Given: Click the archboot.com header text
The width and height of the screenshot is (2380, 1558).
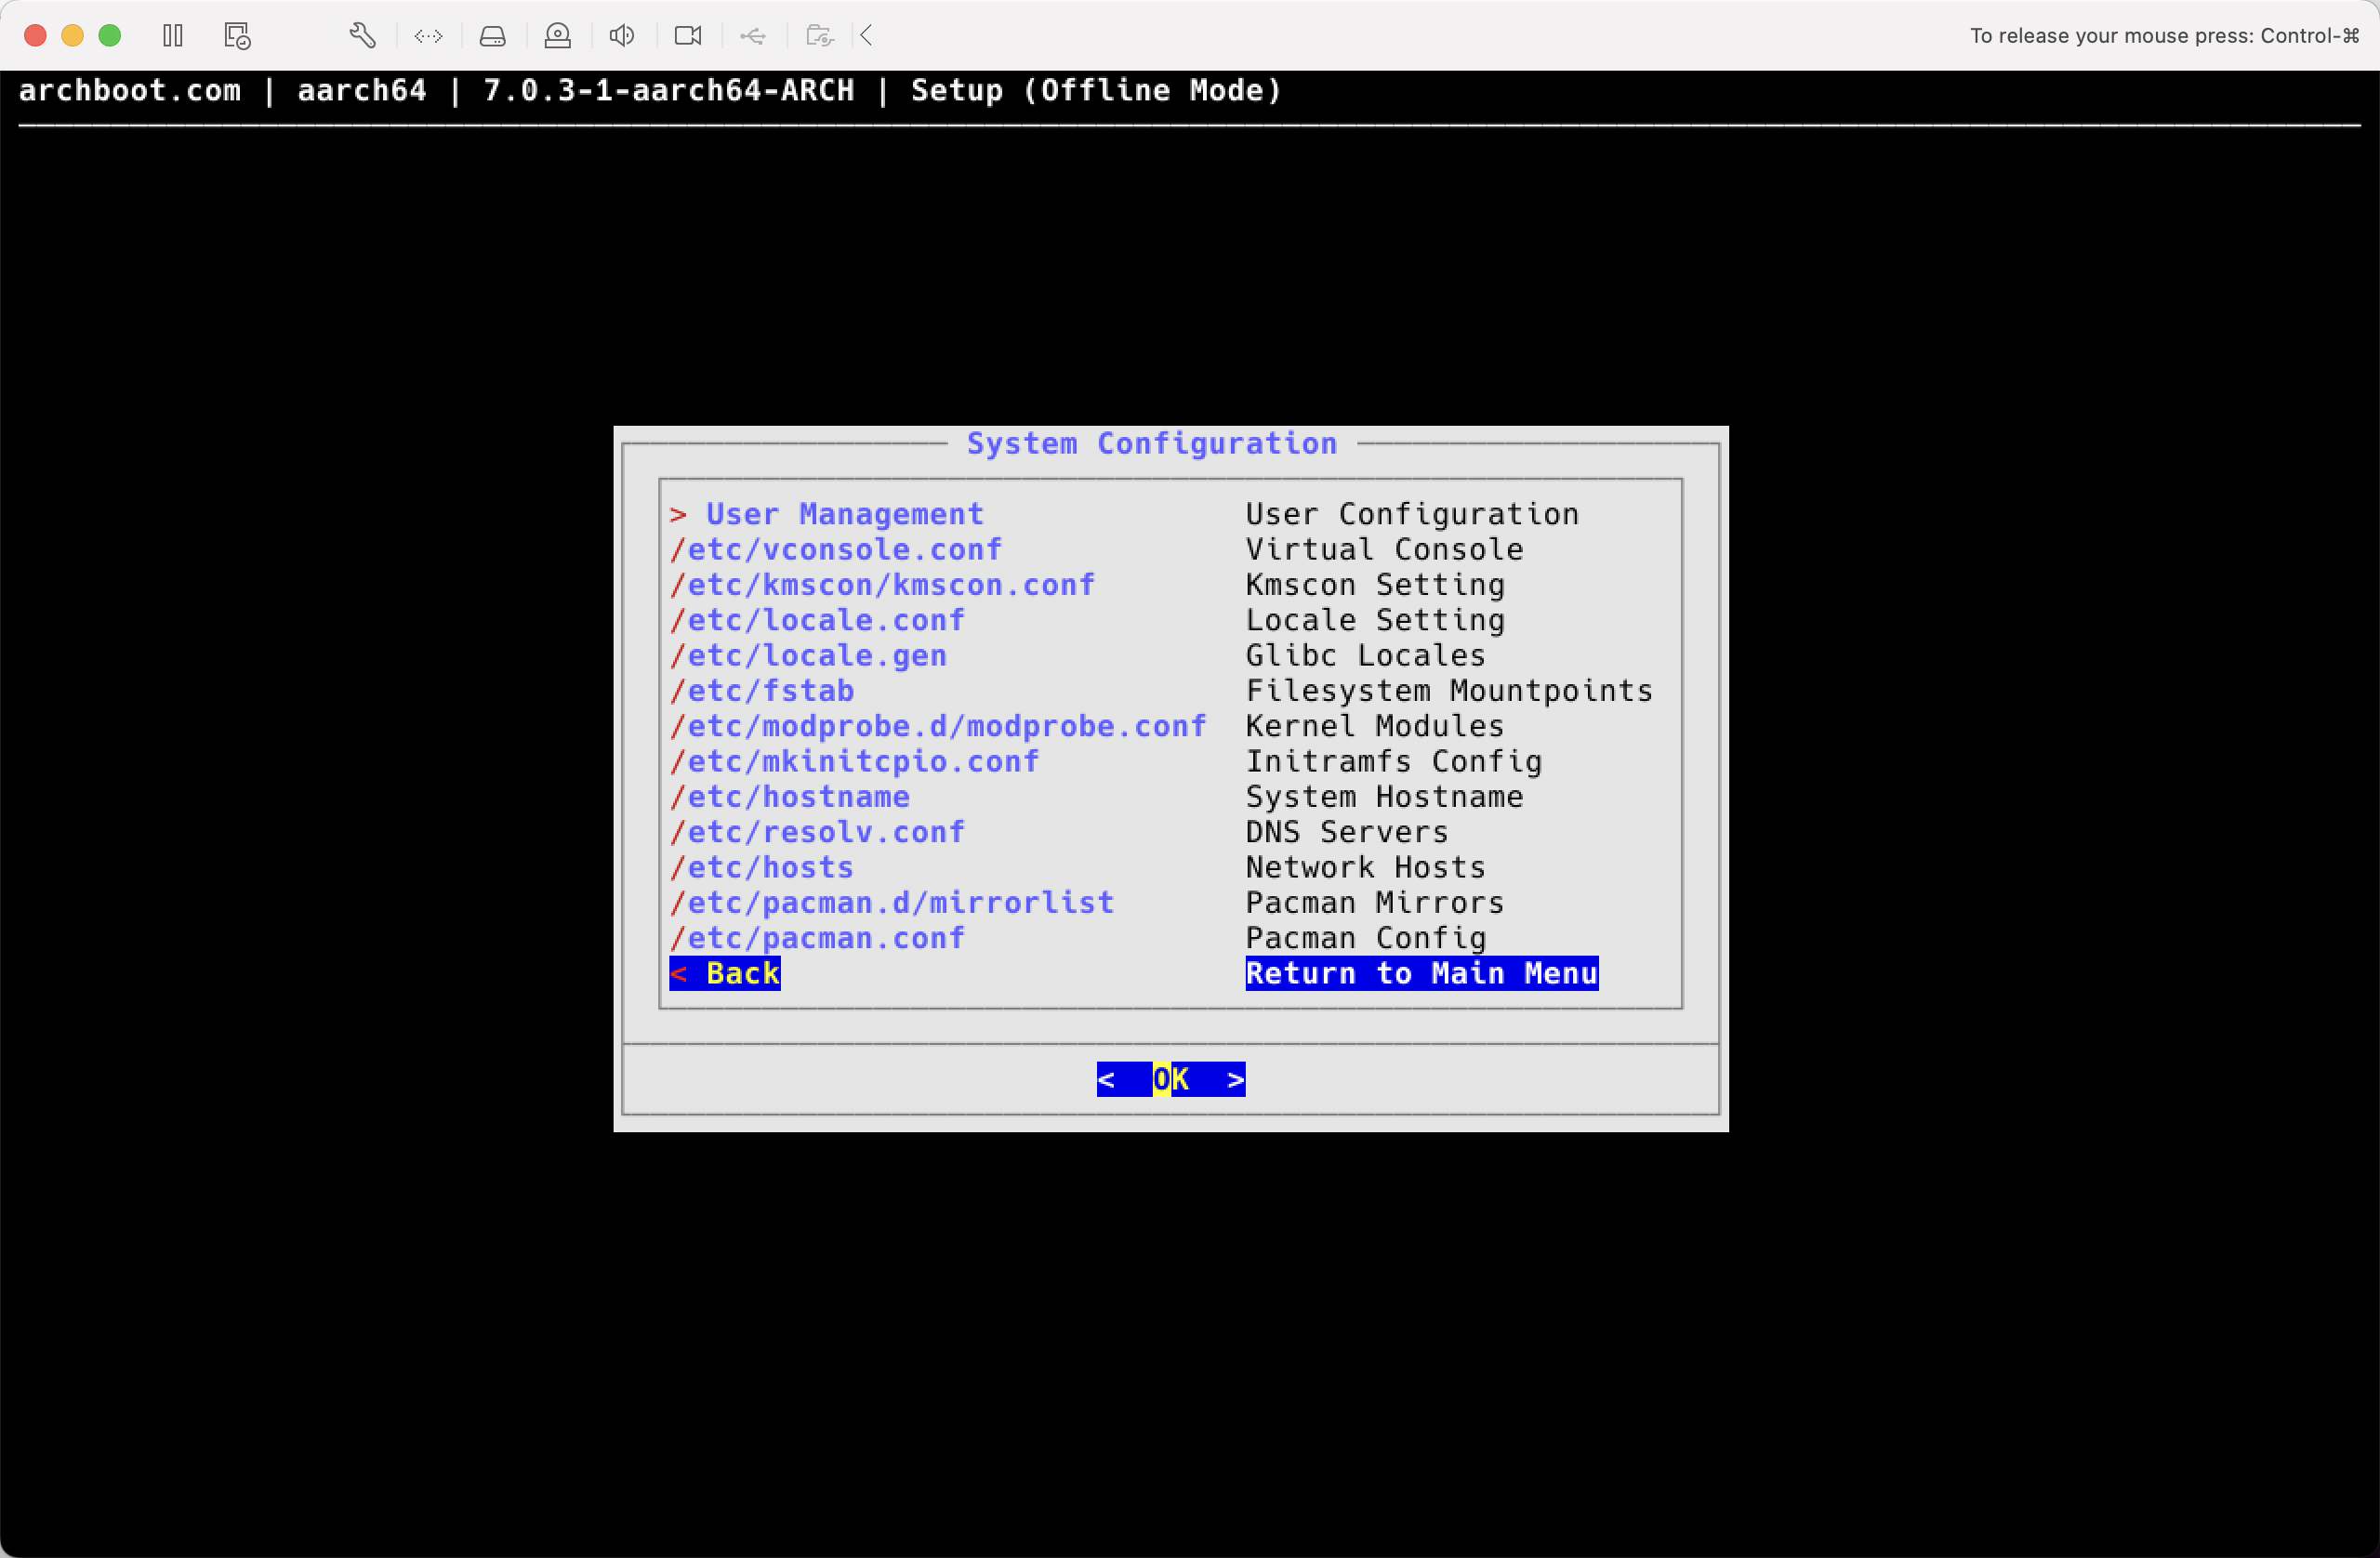Looking at the screenshot, I should point(130,90).
